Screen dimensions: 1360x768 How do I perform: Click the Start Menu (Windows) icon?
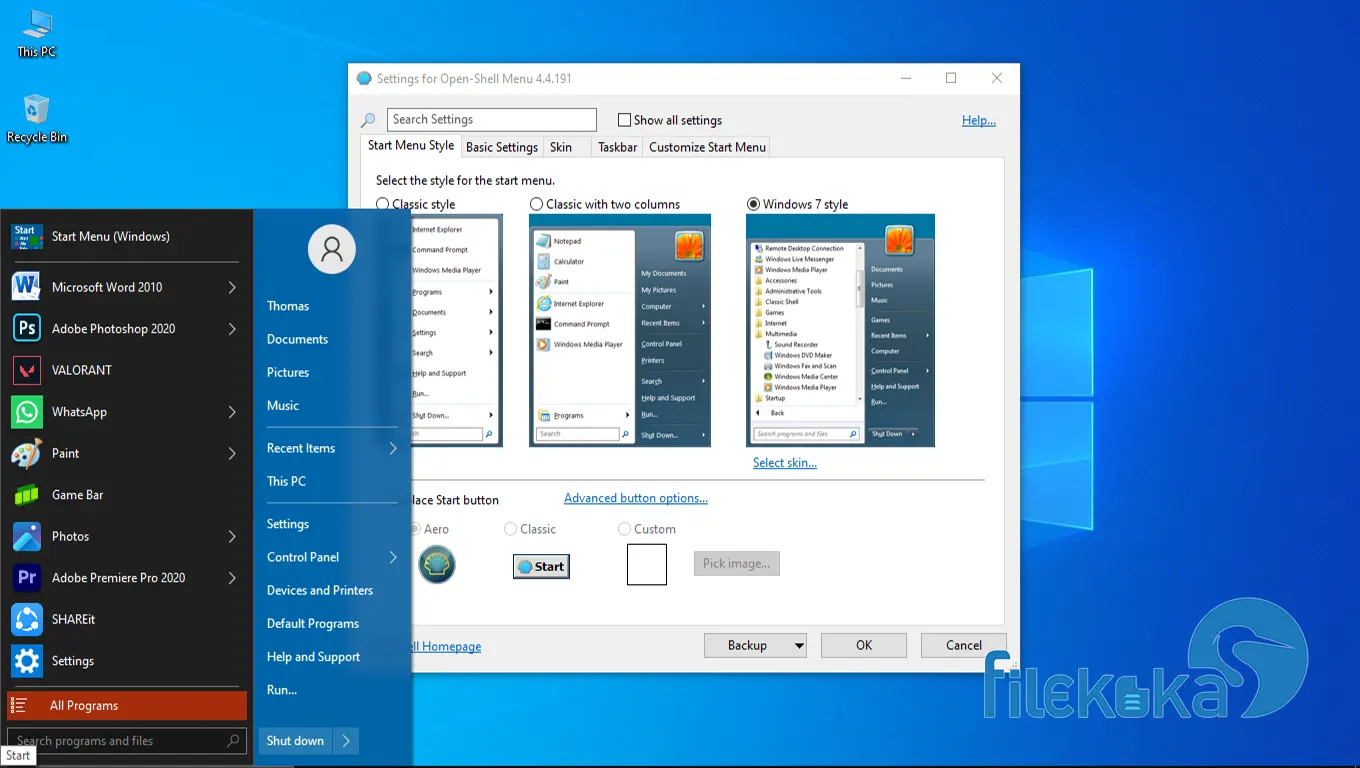coord(26,236)
